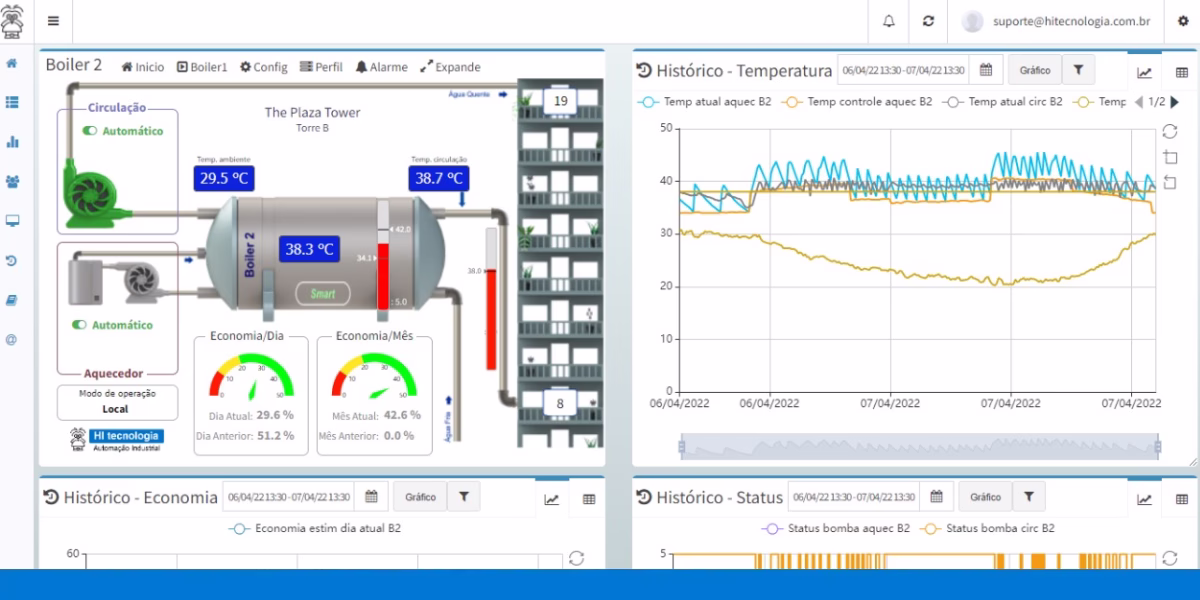Click the users icon in sidebar
The width and height of the screenshot is (1200, 600).
click(12, 182)
